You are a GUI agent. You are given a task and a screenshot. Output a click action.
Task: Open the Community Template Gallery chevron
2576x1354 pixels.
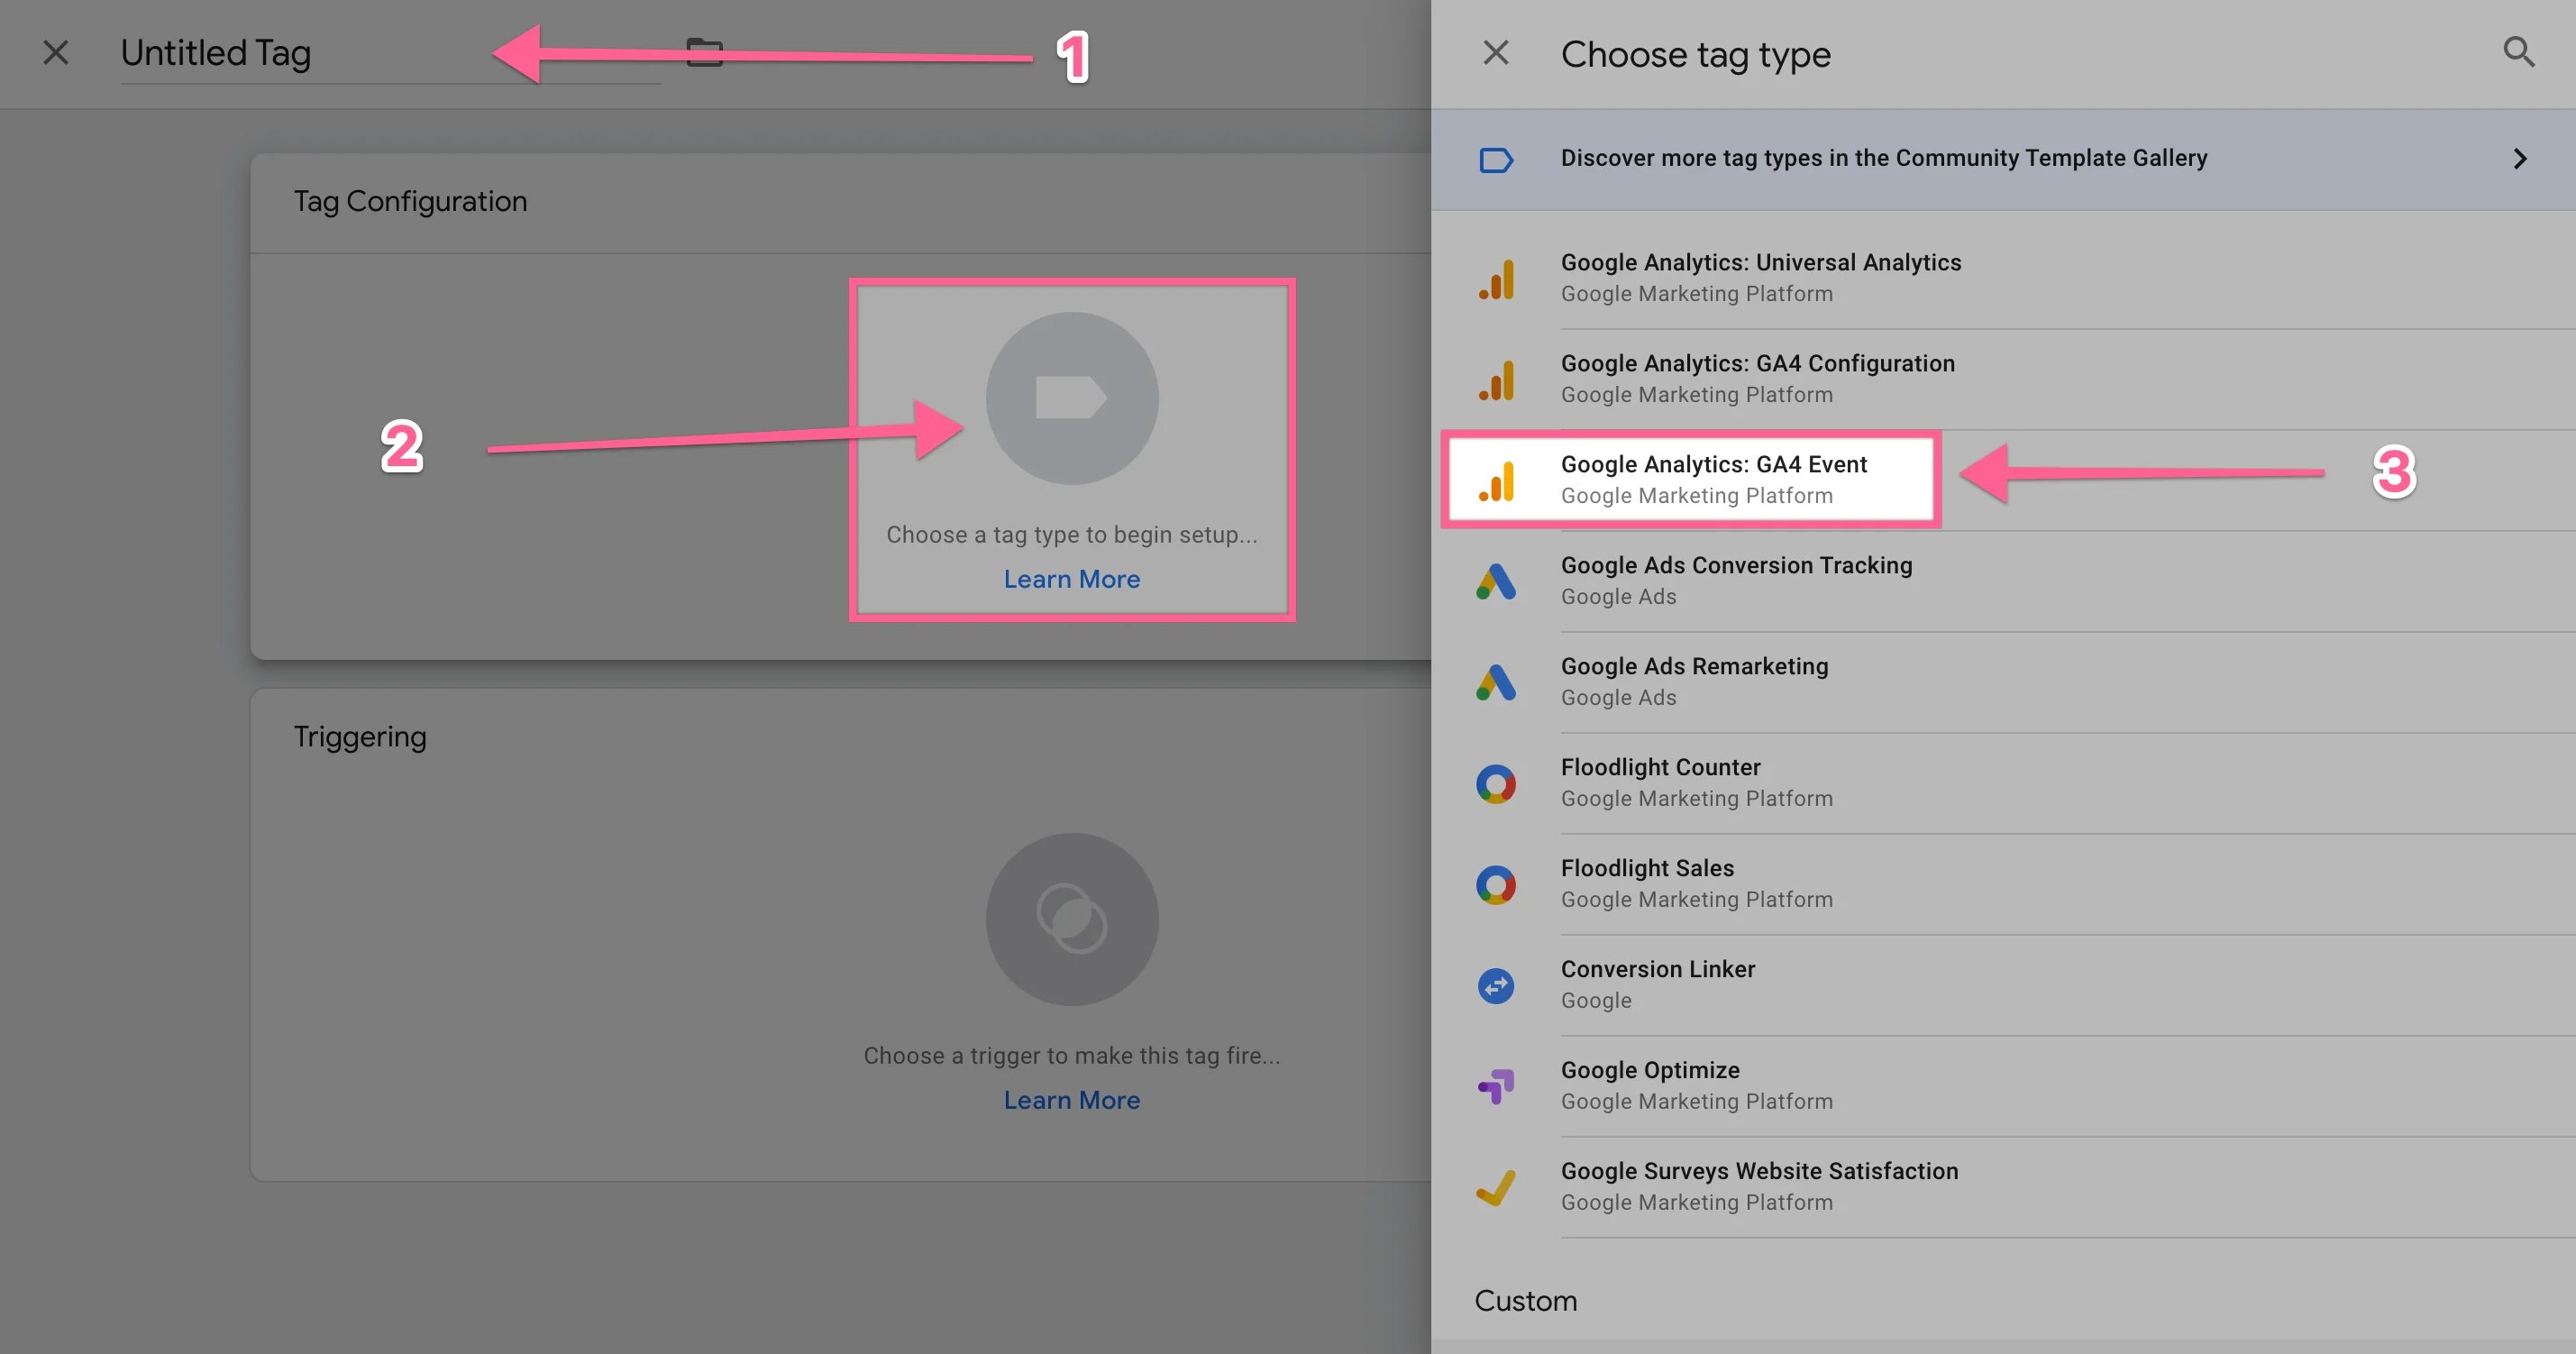[x=2519, y=159]
